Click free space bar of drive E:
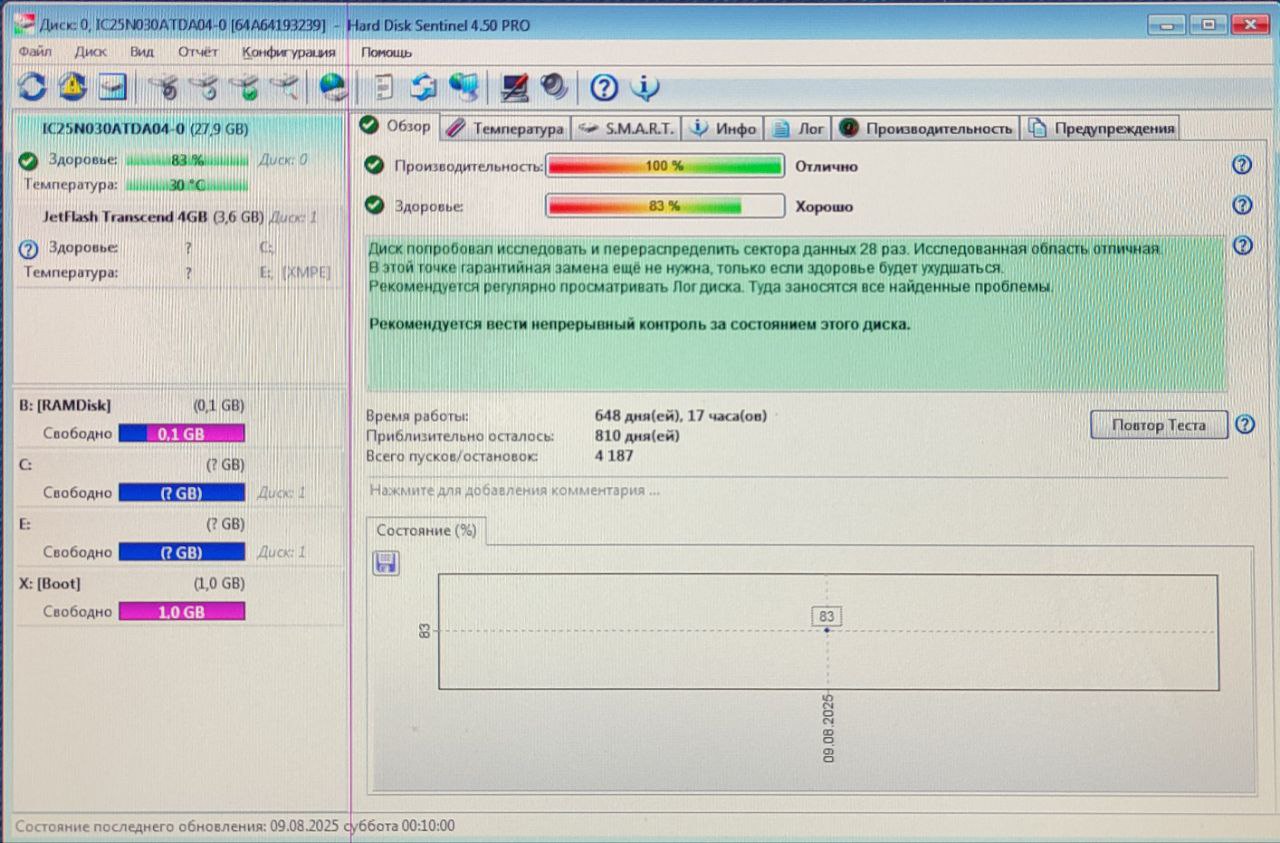The image size is (1280, 843). coord(181,553)
